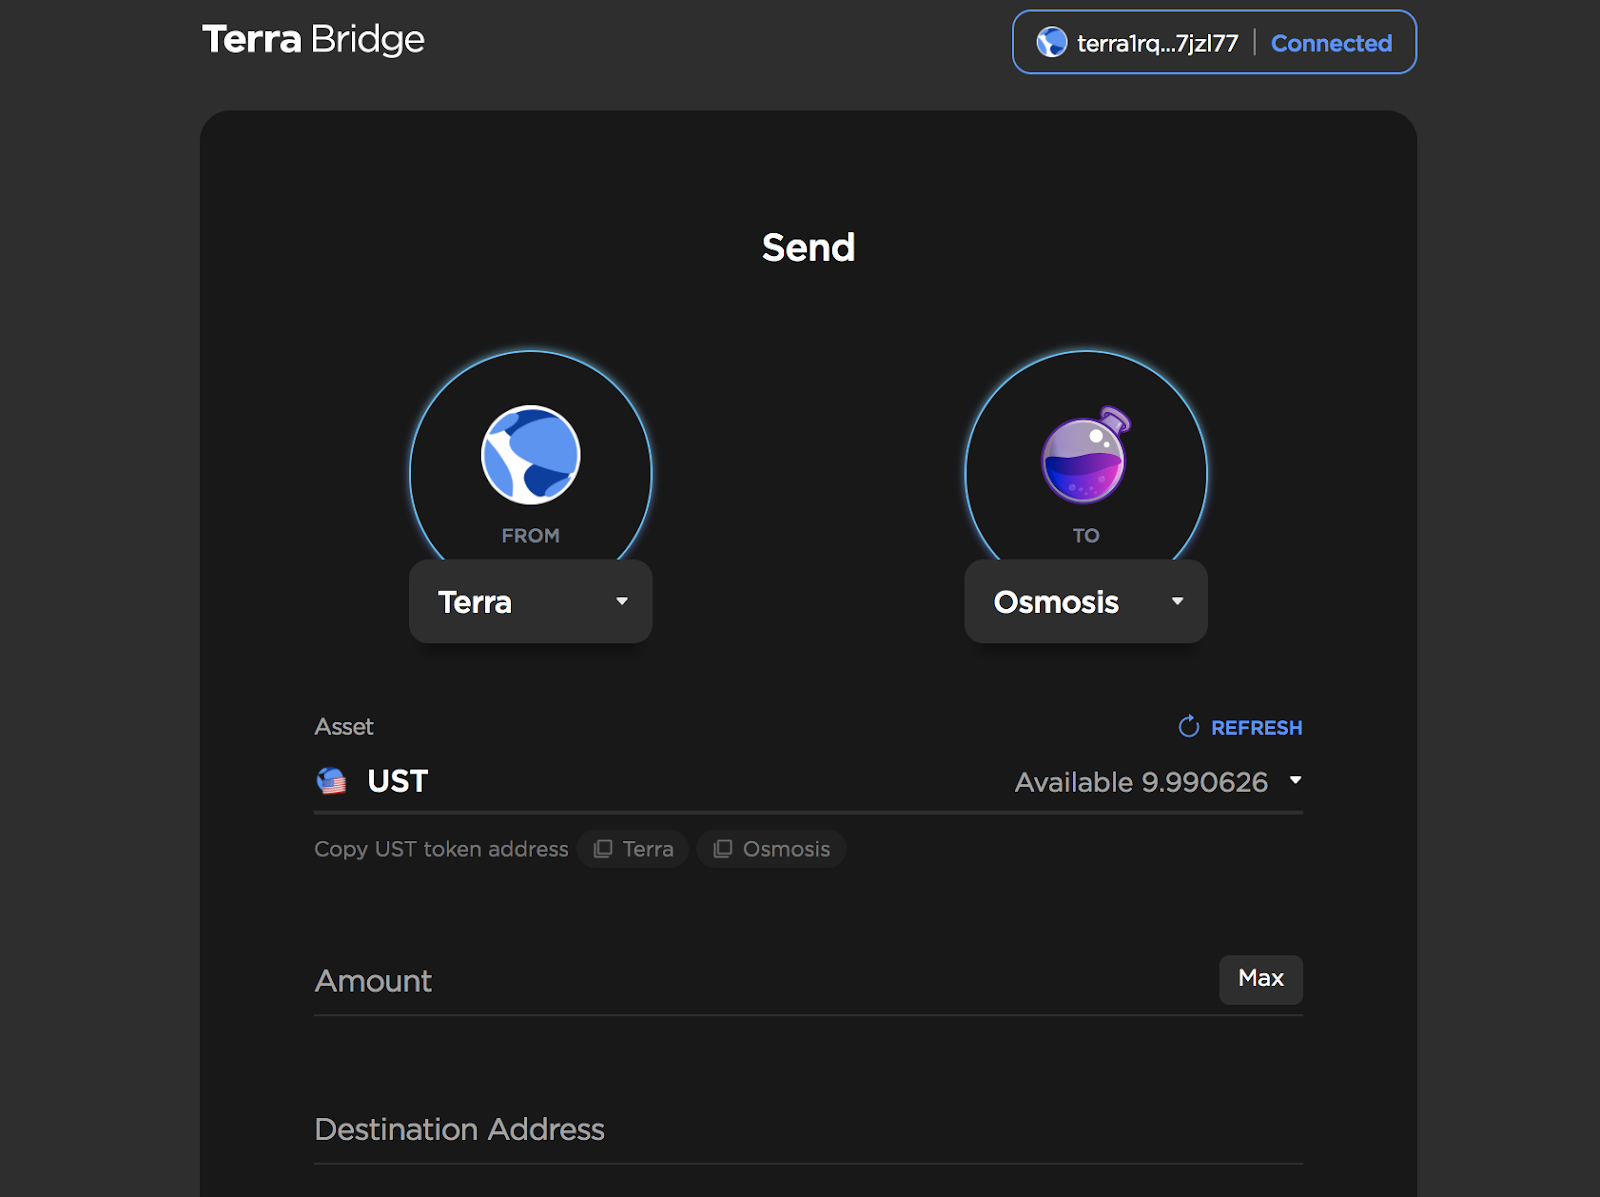Select the UST asset name
Image resolution: width=1600 pixels, height=1197 pixels.
(x=397, y=781)
